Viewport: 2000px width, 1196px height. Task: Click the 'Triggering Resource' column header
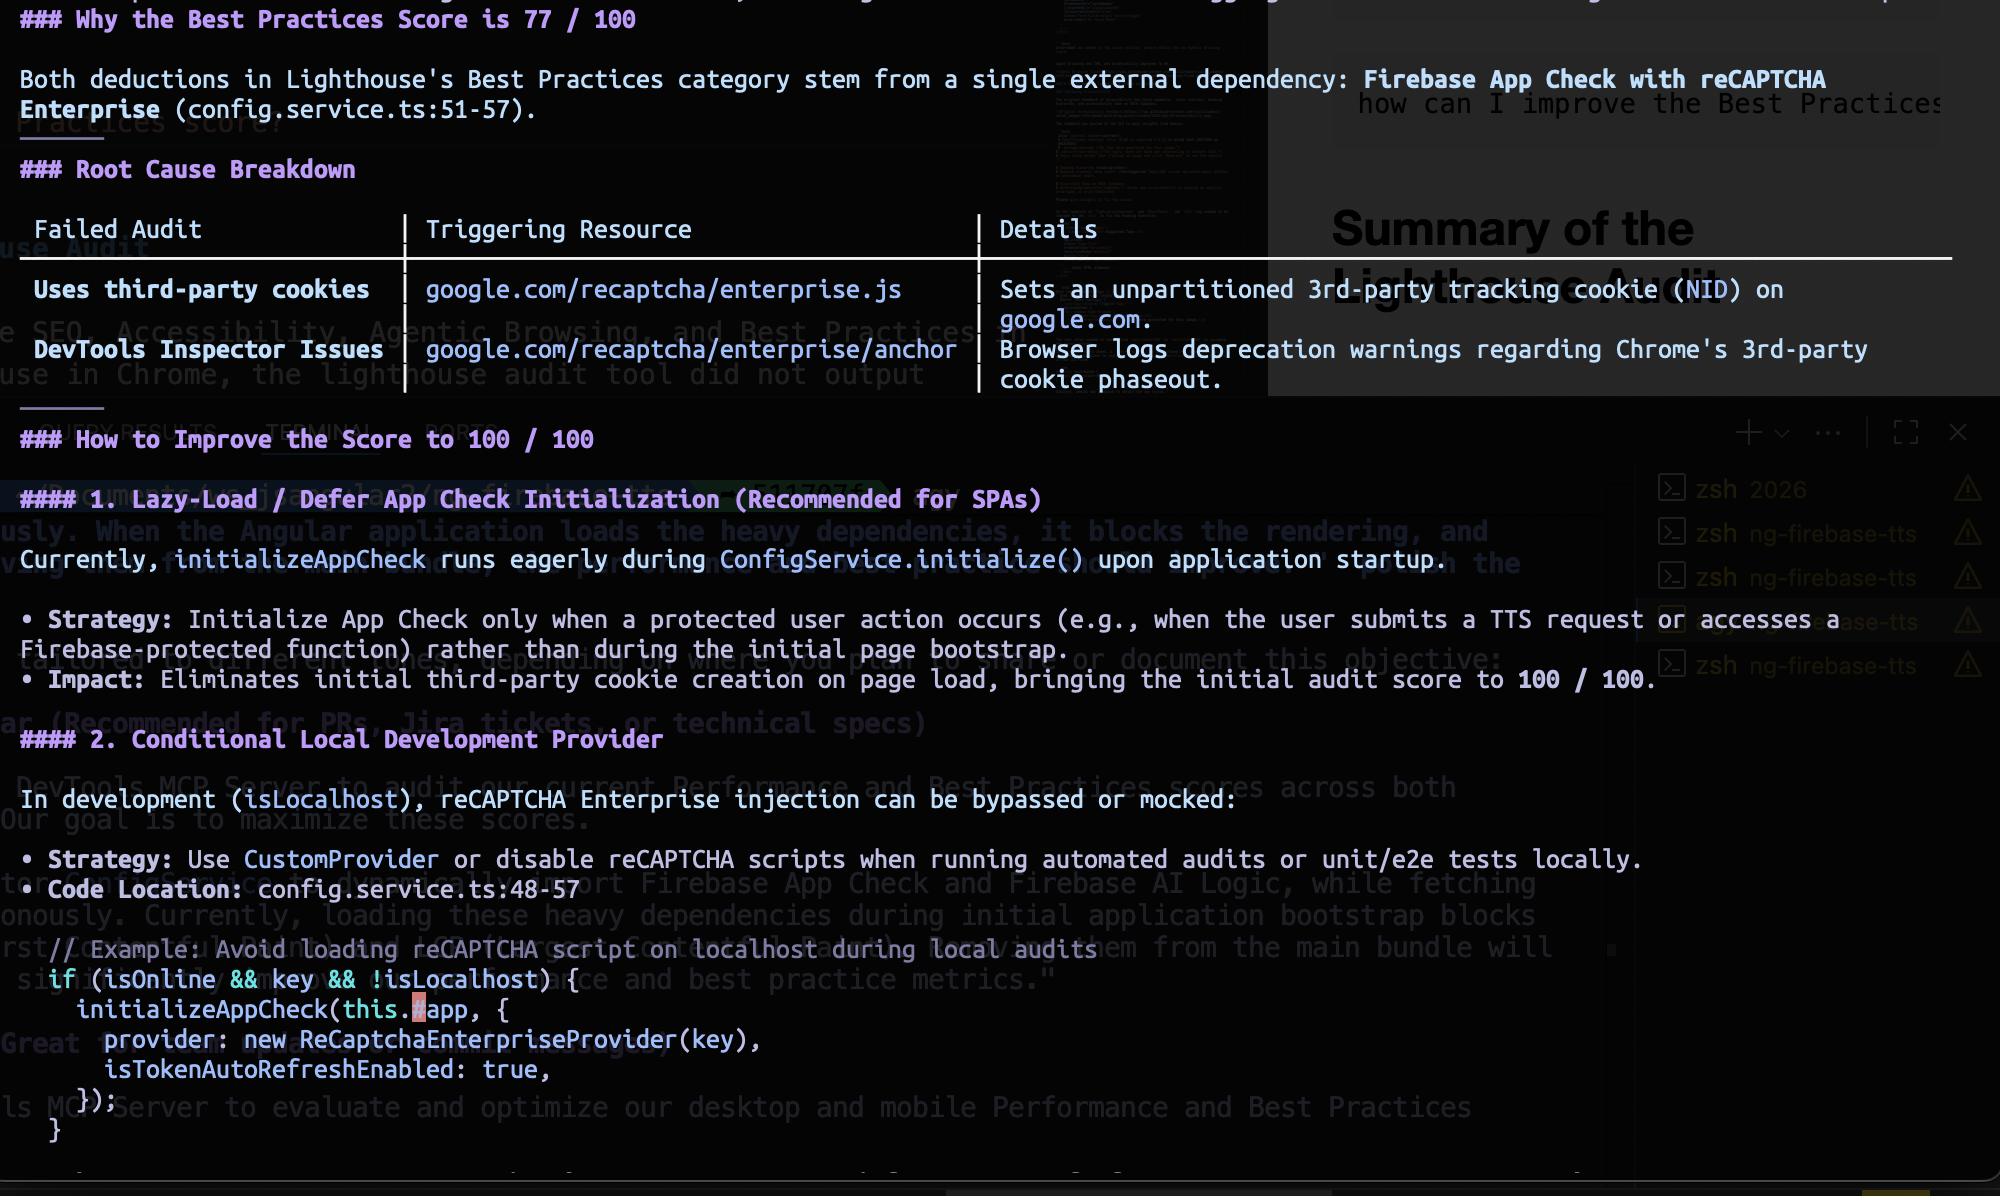click(x=559, y=230)
